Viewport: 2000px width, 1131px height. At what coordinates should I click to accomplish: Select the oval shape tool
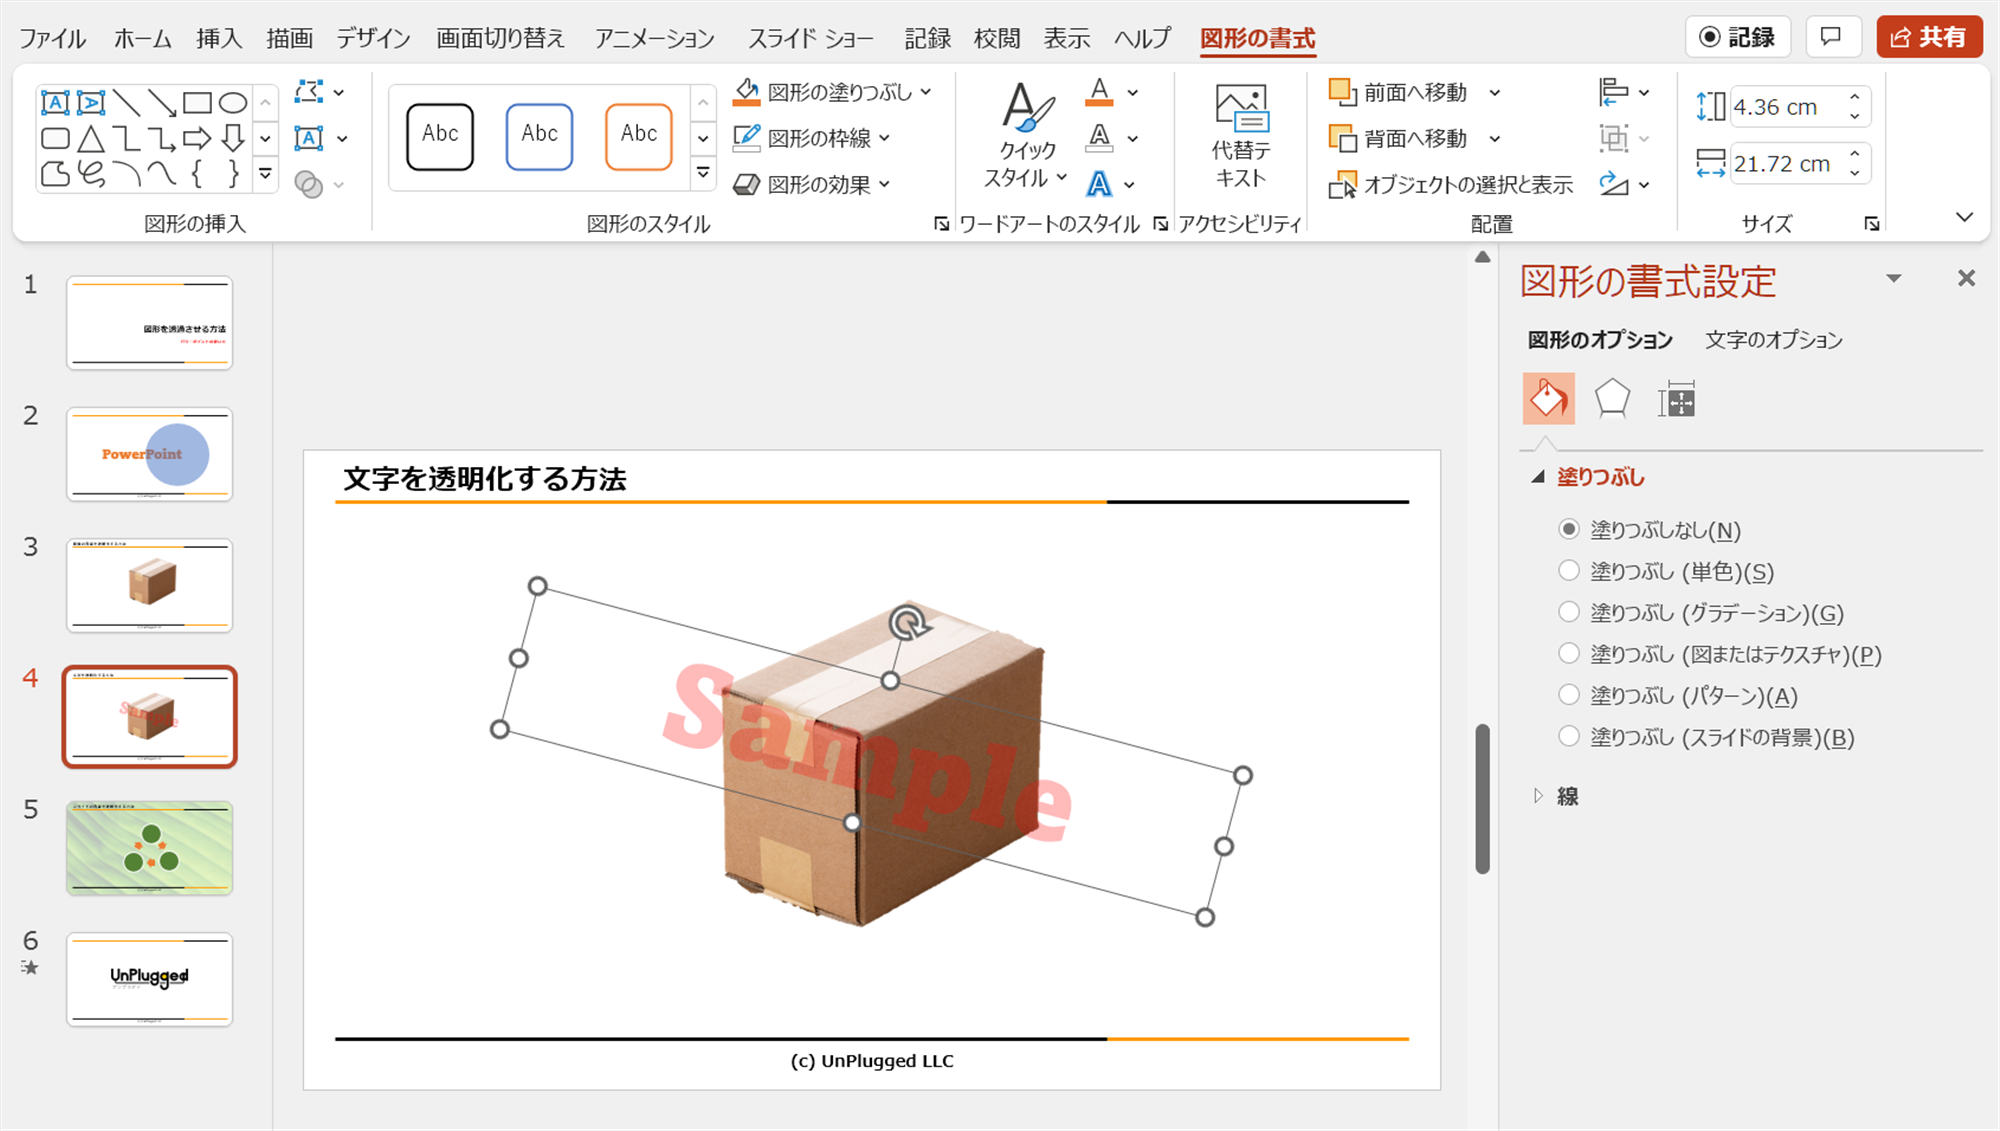[233, 102]
